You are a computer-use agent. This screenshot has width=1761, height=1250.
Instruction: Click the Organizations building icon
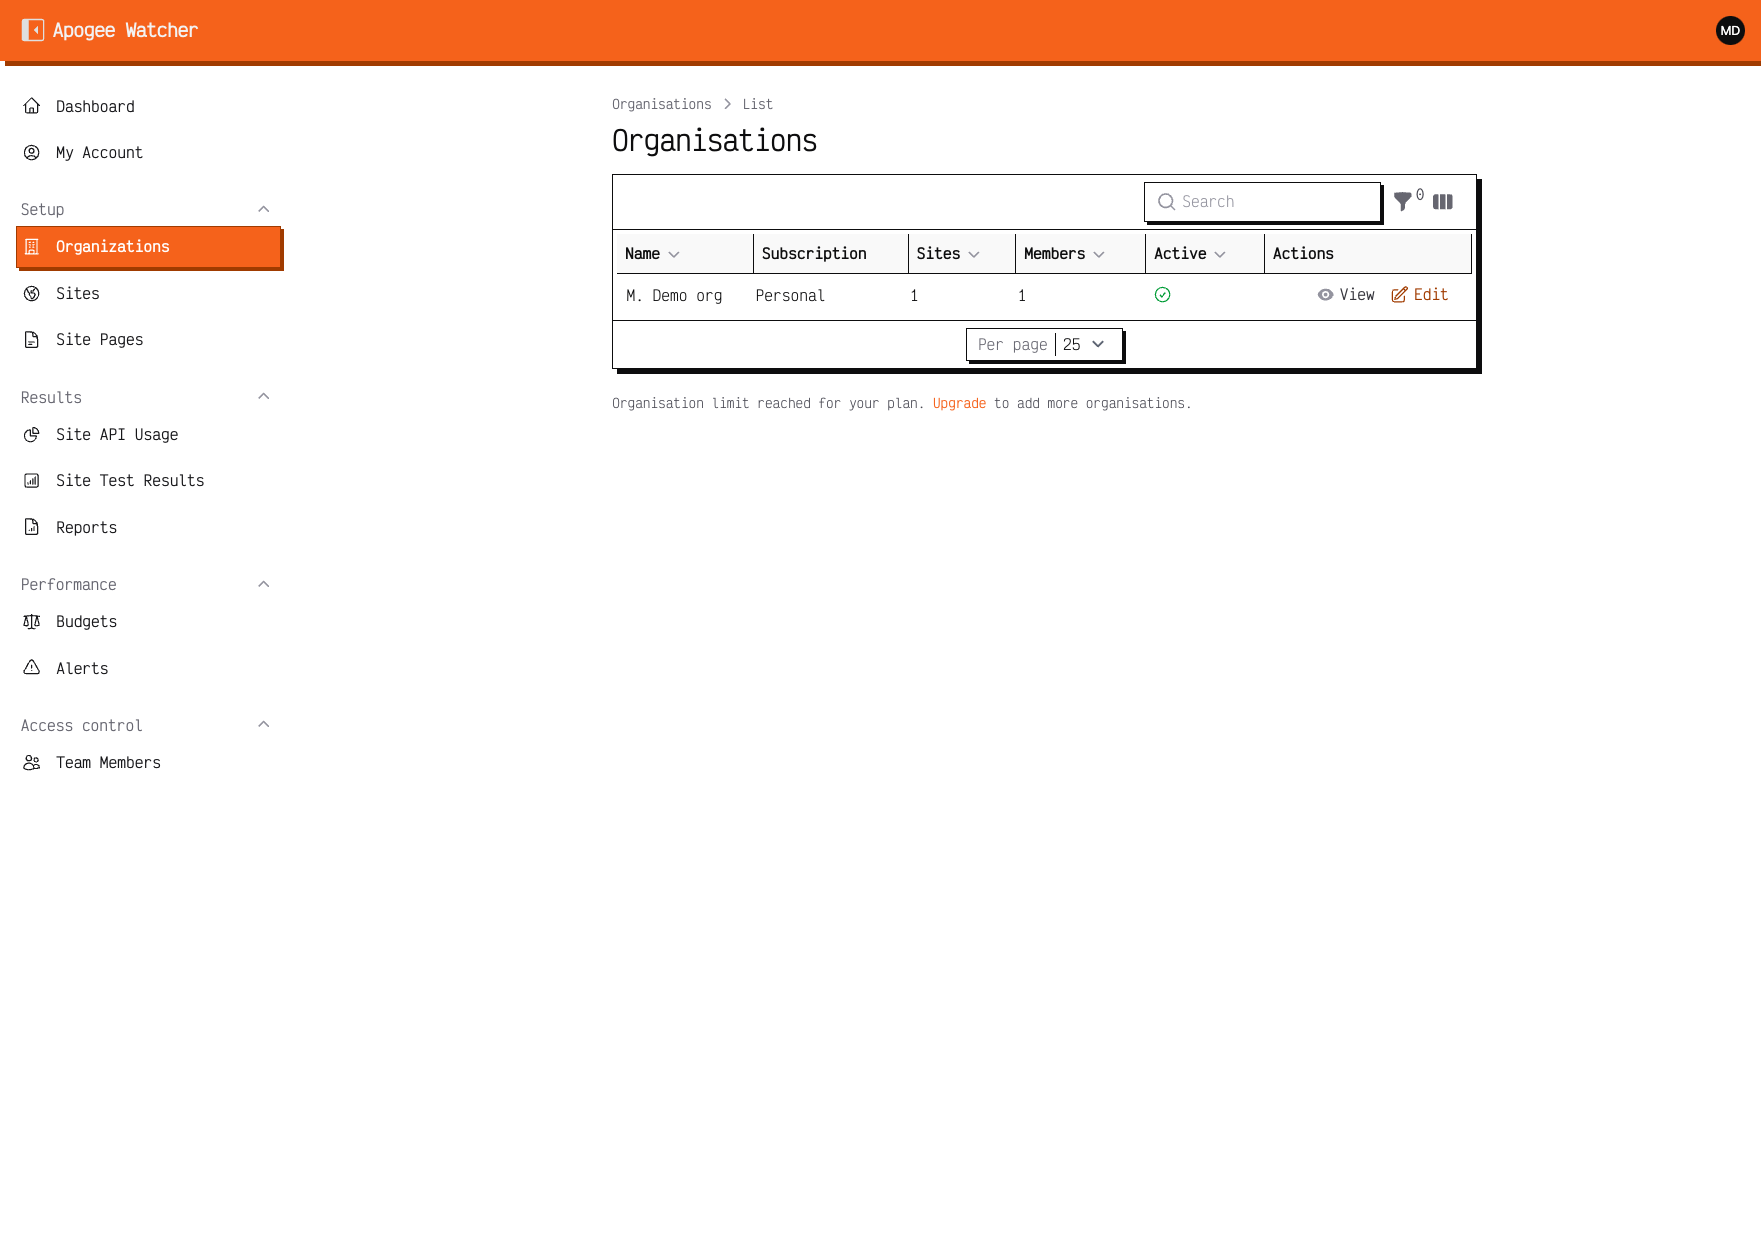click(x=32, y=247)
